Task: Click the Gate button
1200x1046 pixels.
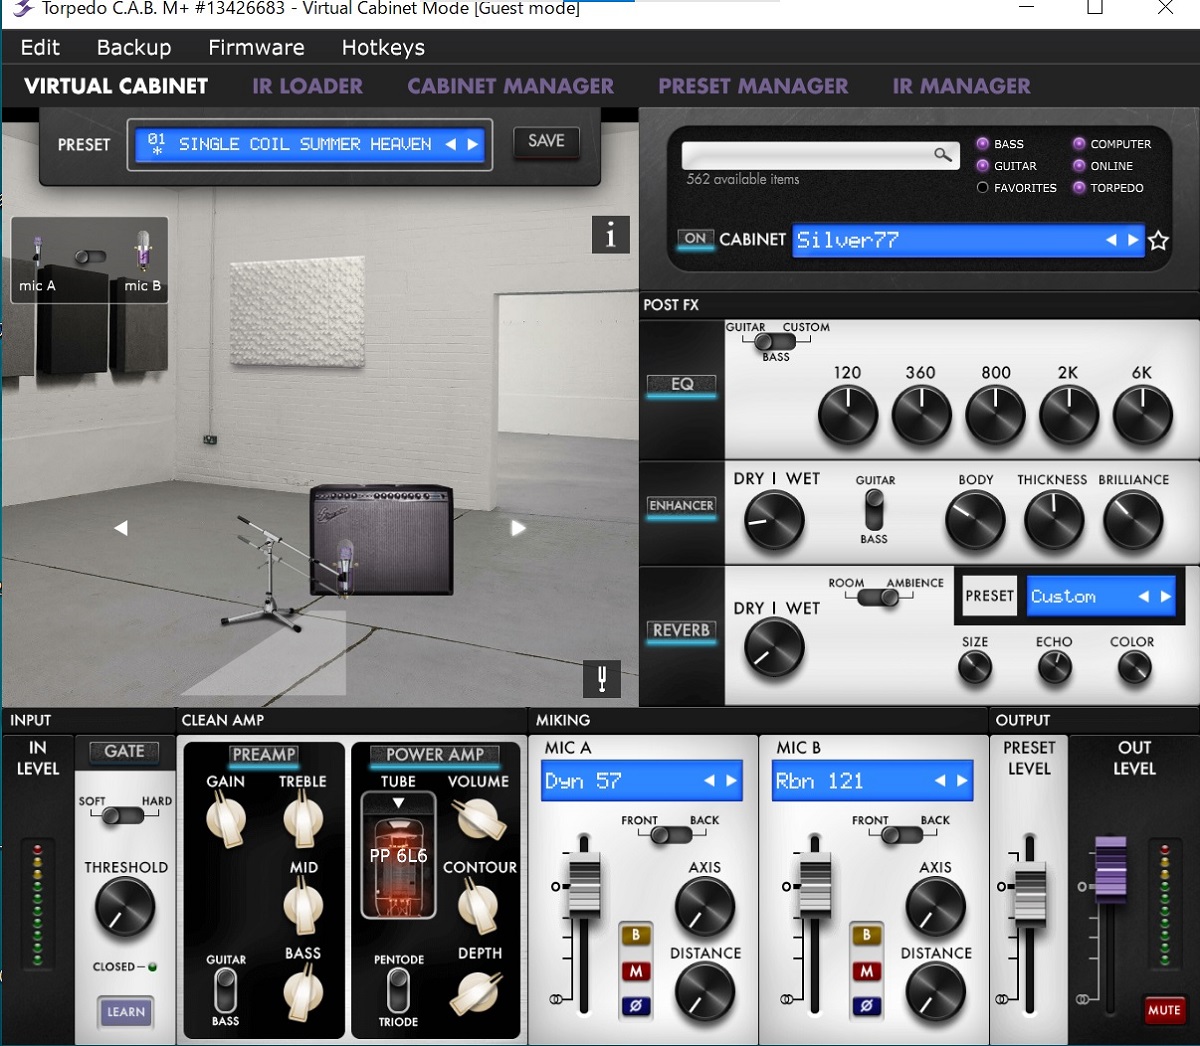Action: [x=124, y=751]
